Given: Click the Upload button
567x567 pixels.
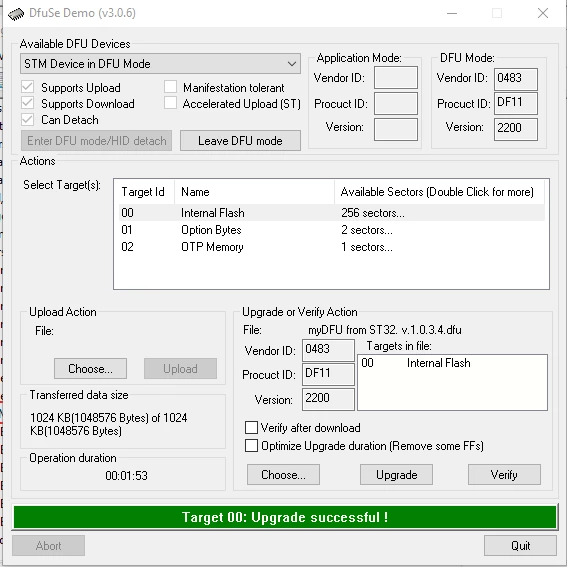Looking at the screenshot, I should tap(180, 369).
